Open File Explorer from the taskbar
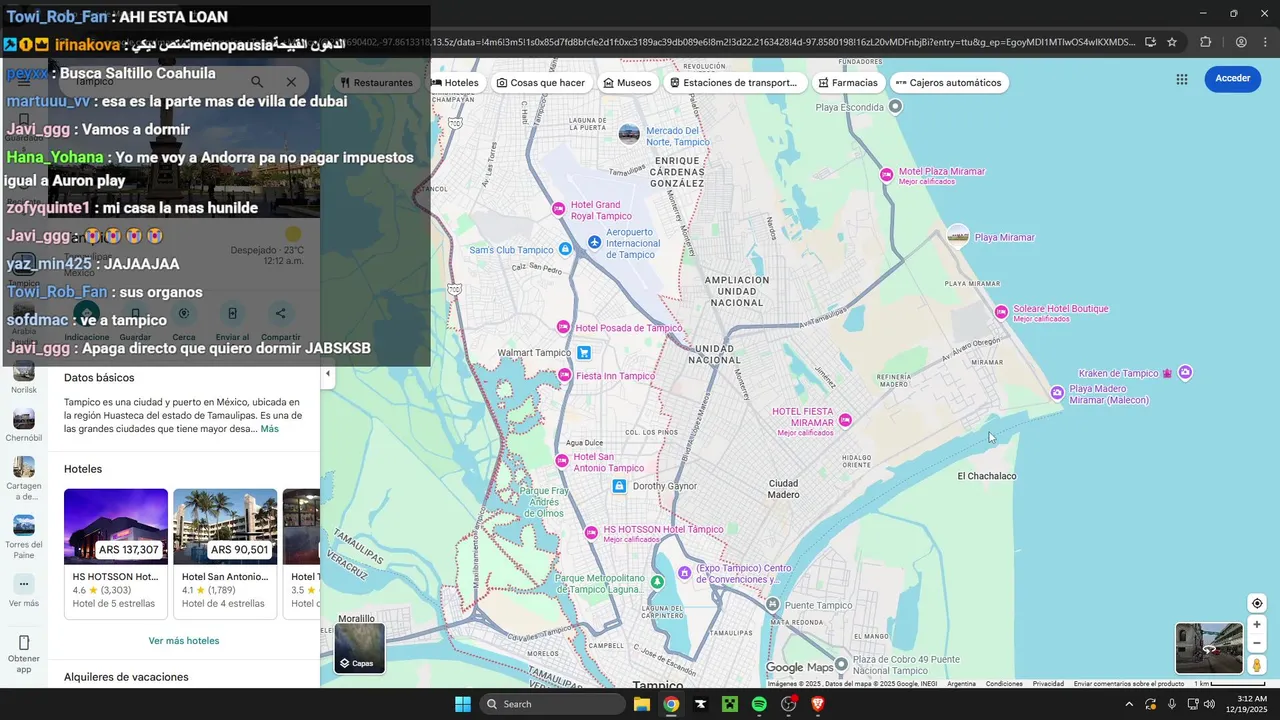Viewport: 1280px width, 720px height. pos(642,704)
